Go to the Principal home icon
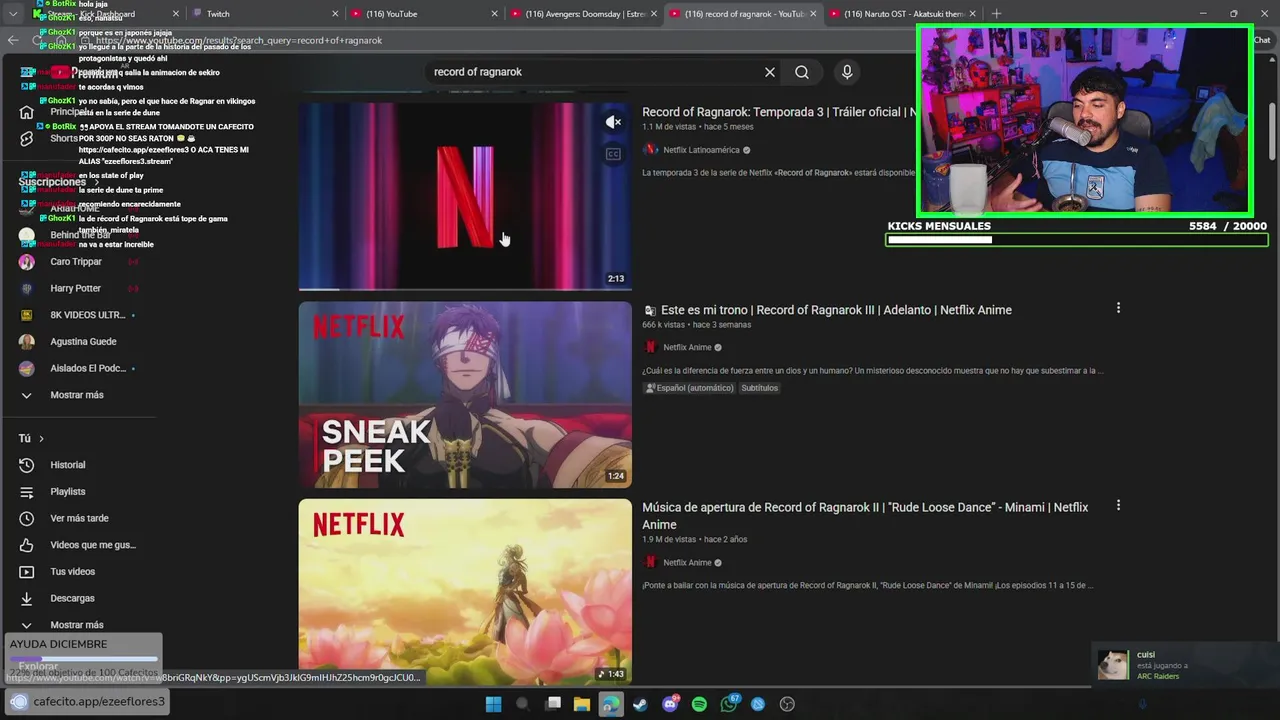 (27, 112)
